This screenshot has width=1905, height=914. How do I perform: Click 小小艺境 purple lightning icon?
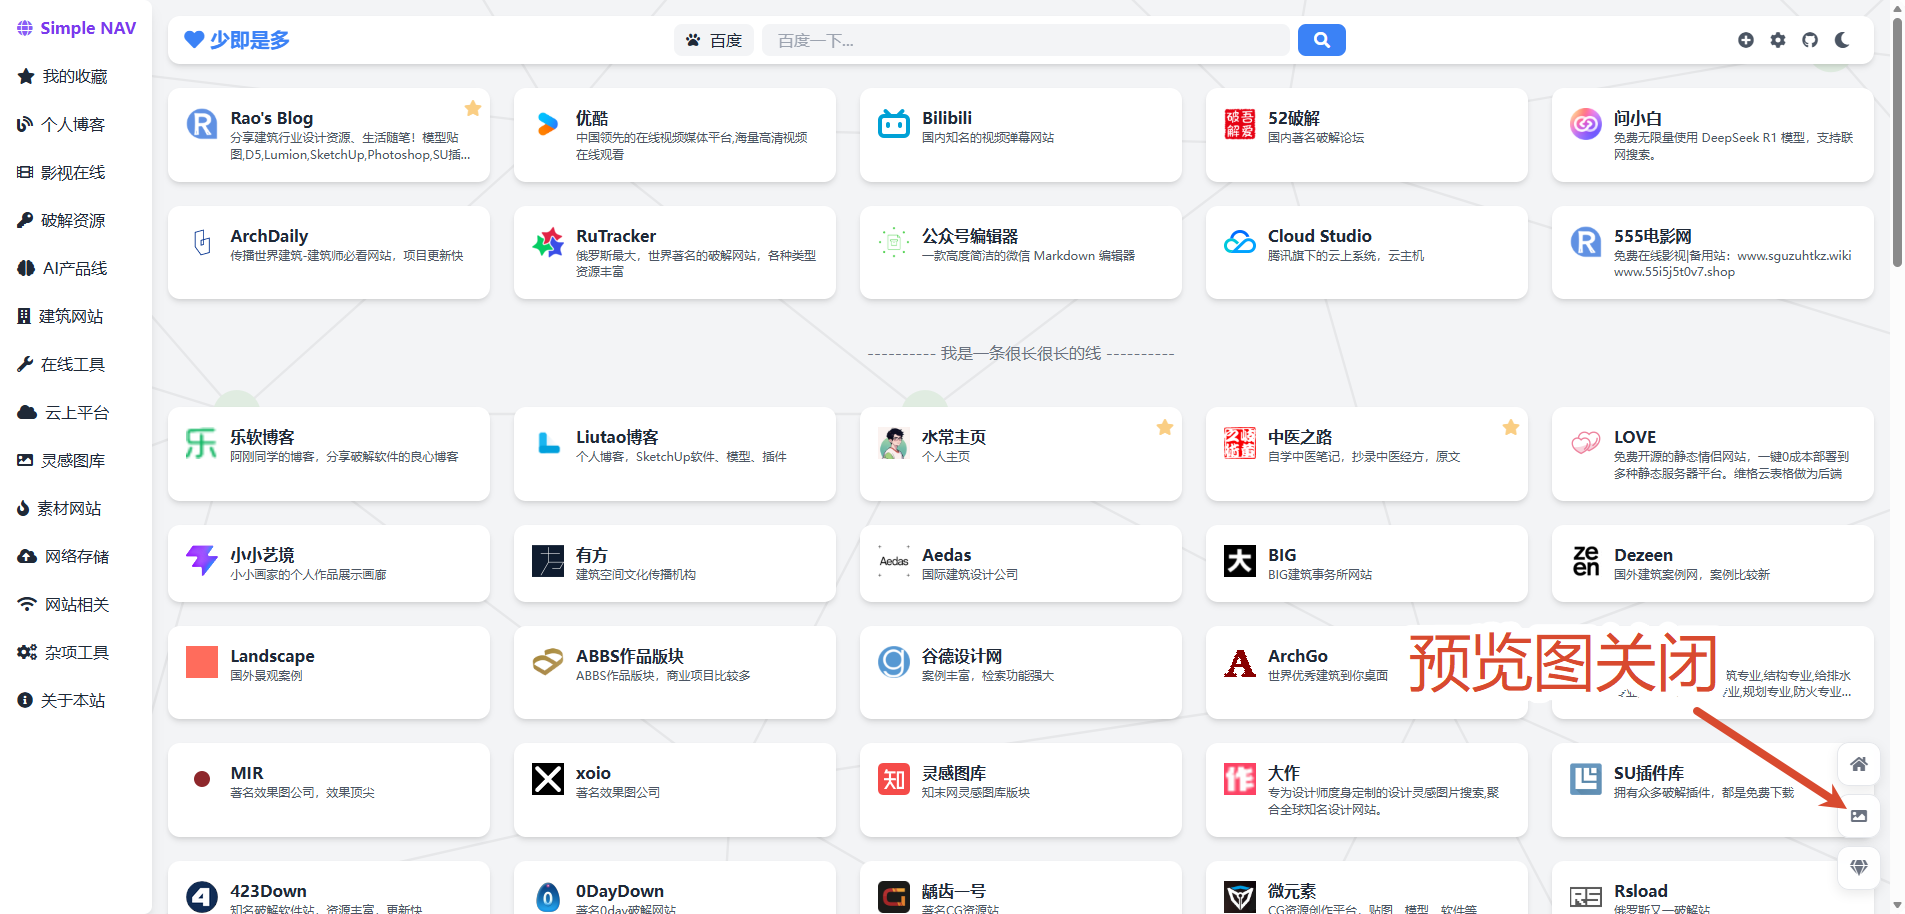click(x=202, y=561)
